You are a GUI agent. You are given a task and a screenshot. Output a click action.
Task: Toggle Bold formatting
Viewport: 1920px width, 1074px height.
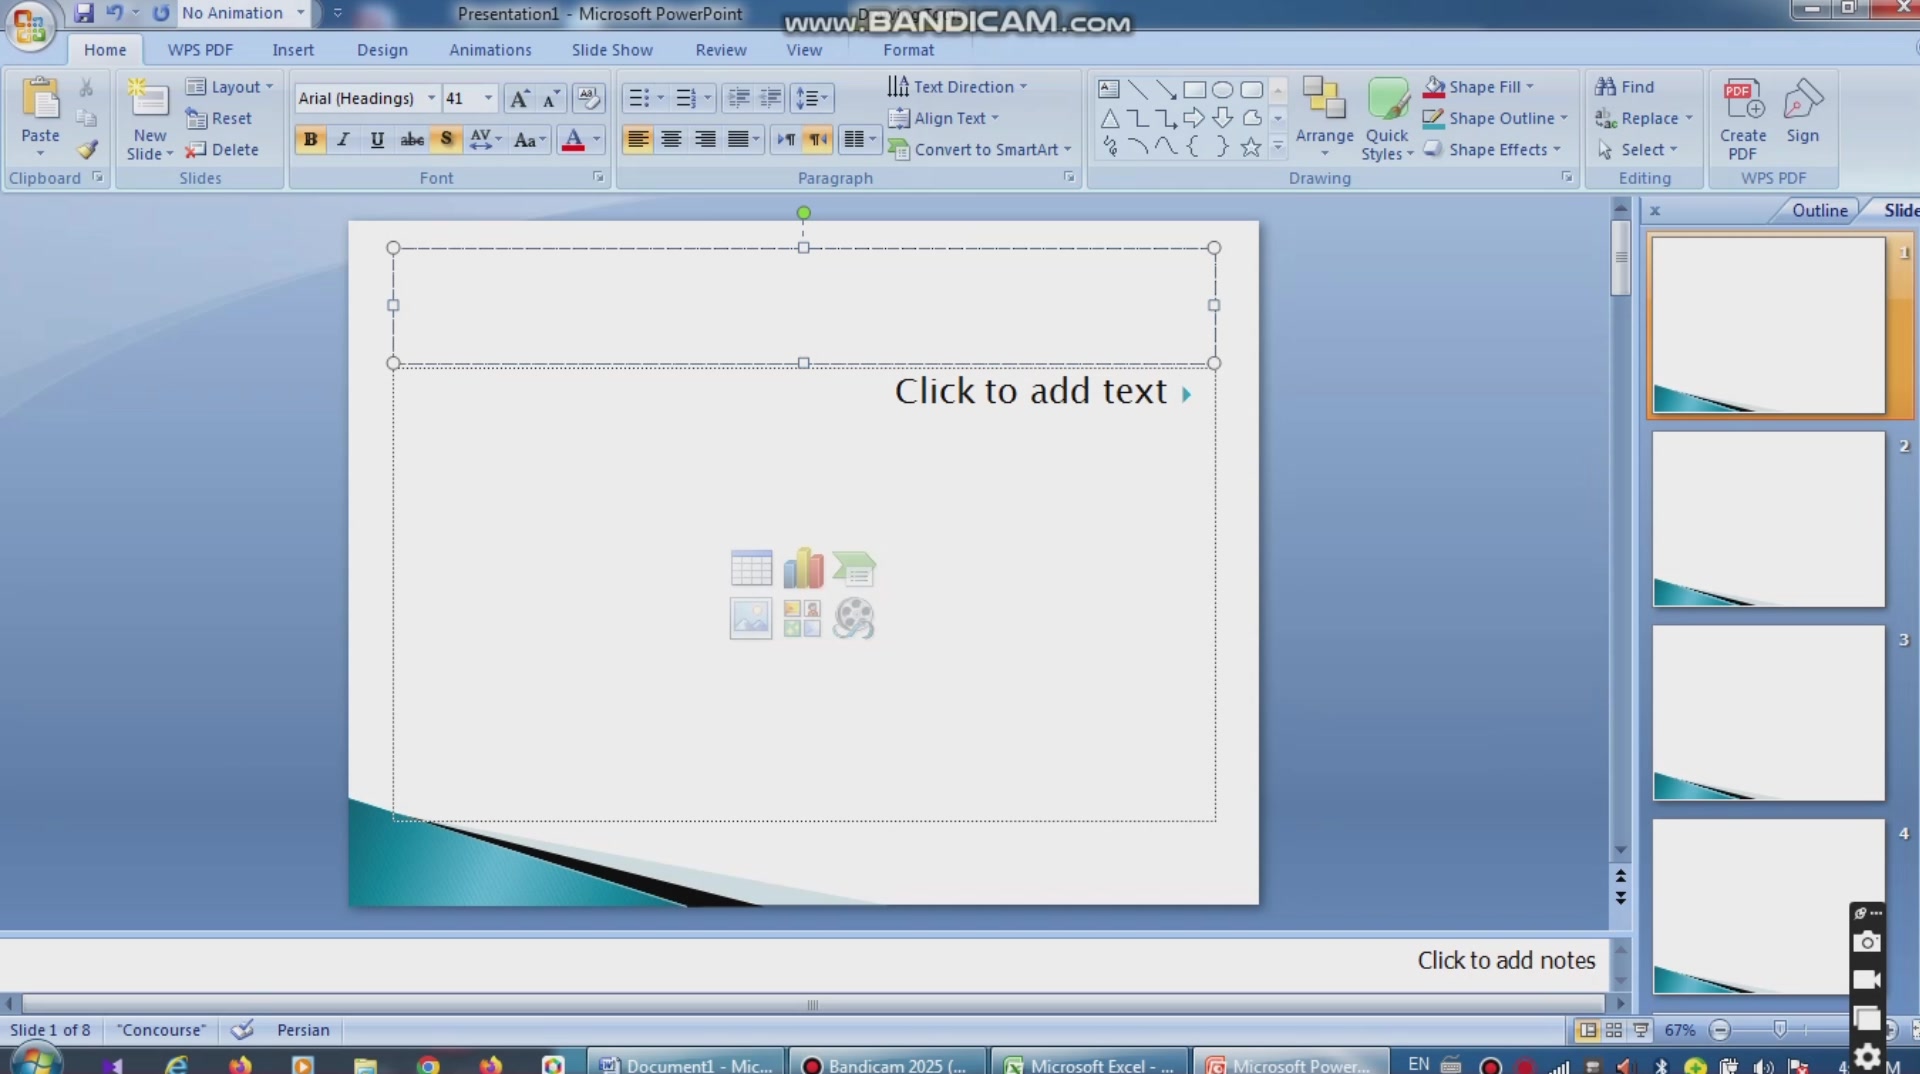(x=311, y=140)
